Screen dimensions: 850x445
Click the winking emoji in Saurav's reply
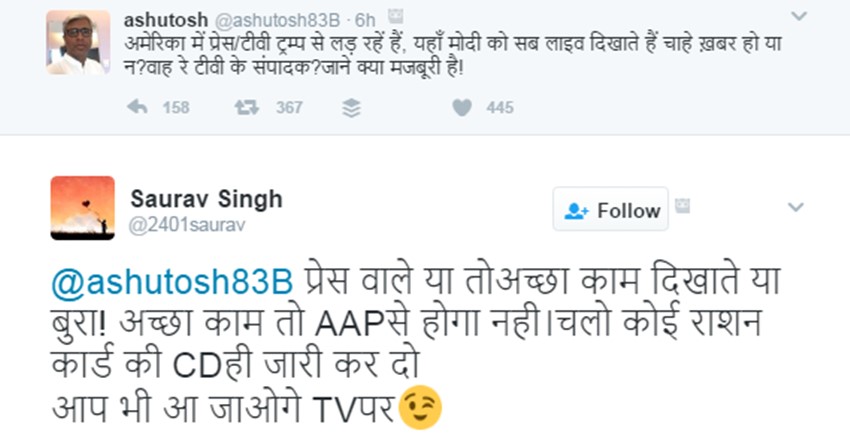pos(419,408)
